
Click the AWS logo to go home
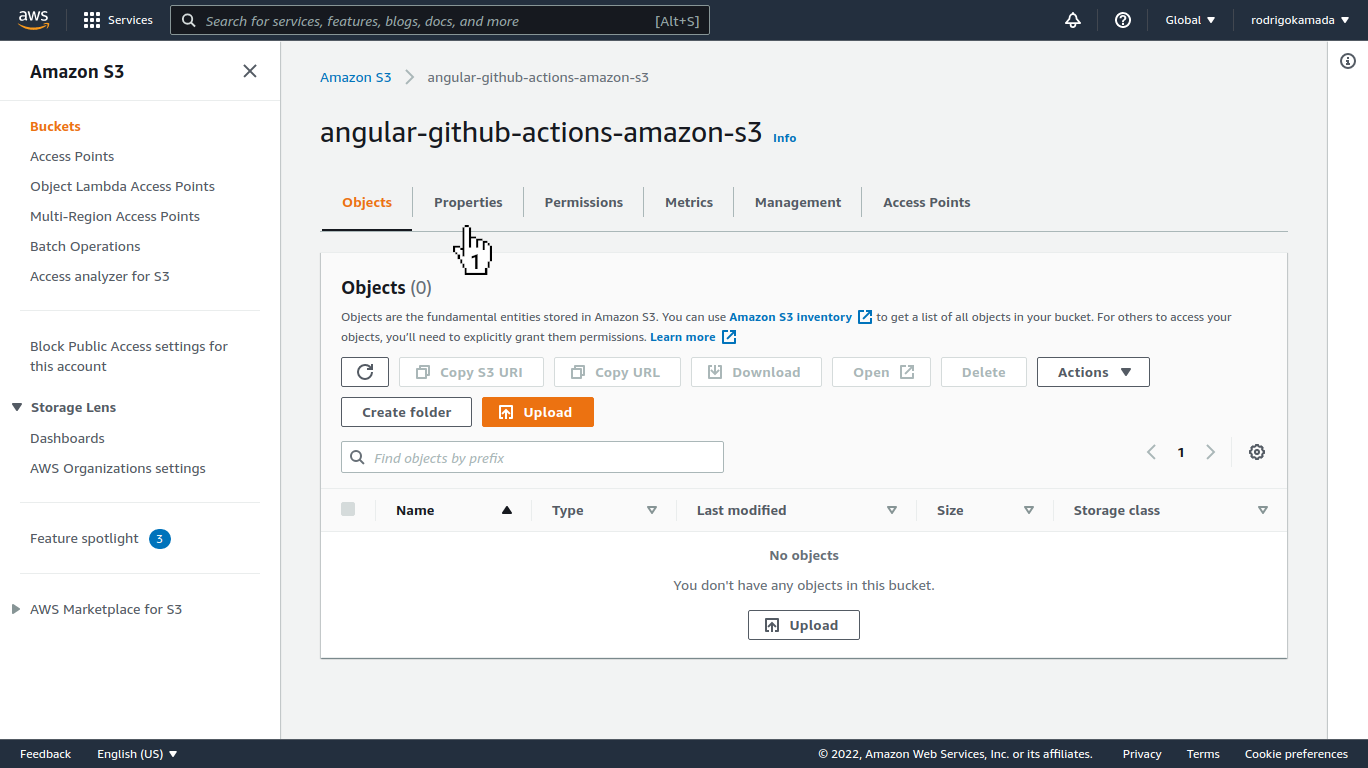pyautogui.click(x=33, y=19)
